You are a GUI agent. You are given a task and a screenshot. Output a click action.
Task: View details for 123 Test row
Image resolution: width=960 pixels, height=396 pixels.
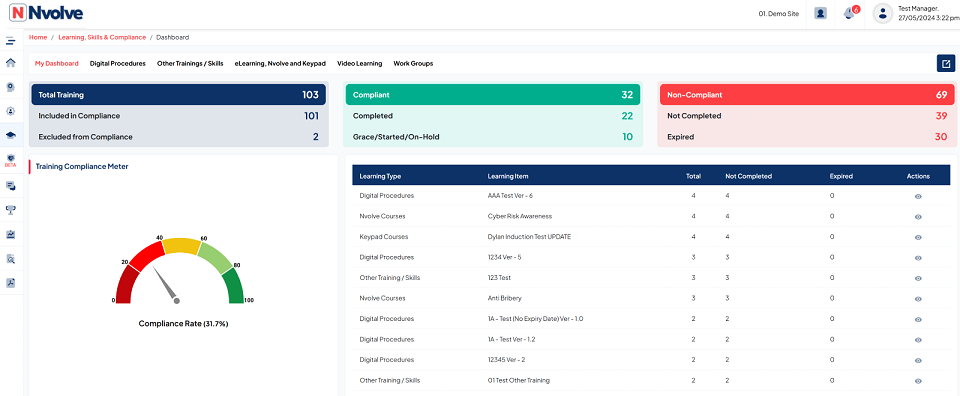918,278
